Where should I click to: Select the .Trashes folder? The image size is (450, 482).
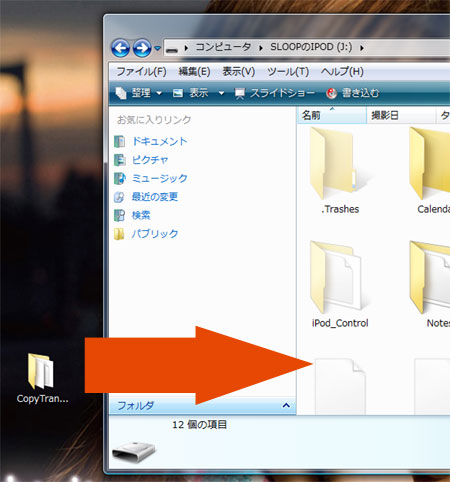pyautogui.click(x=340, y=171)
